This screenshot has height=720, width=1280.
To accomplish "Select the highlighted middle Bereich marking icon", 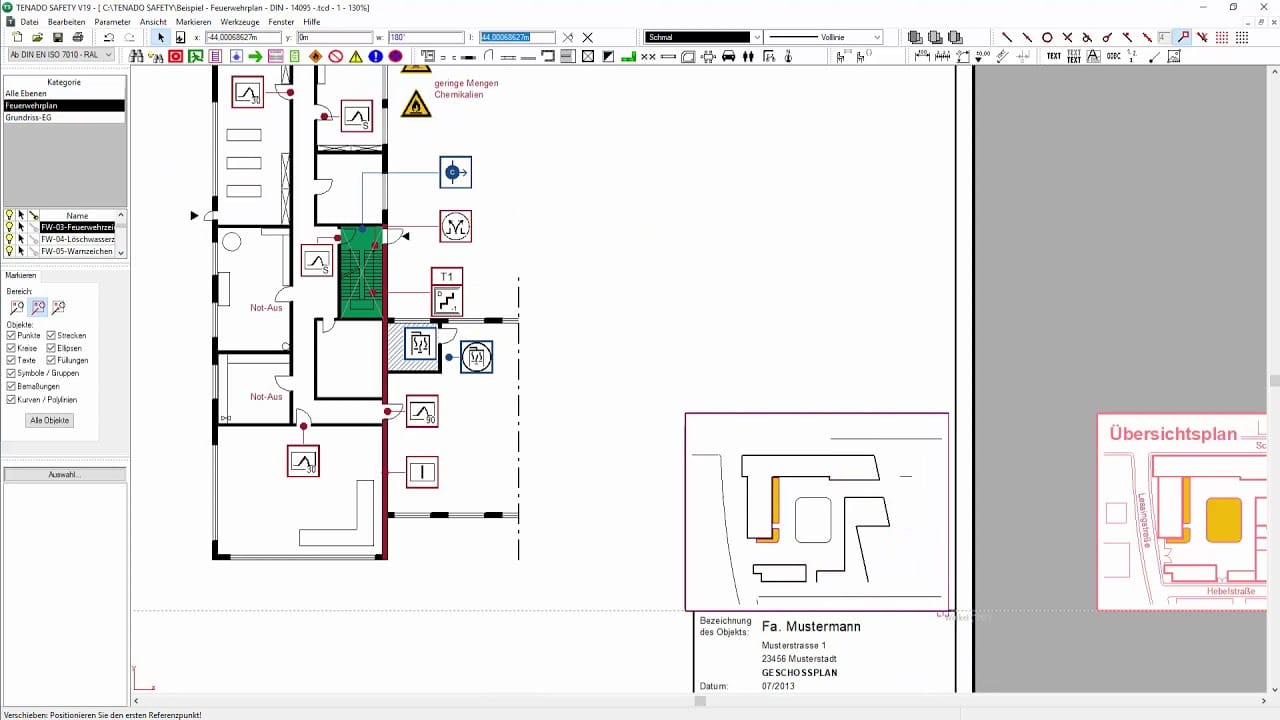I will [x=38, y=308].
